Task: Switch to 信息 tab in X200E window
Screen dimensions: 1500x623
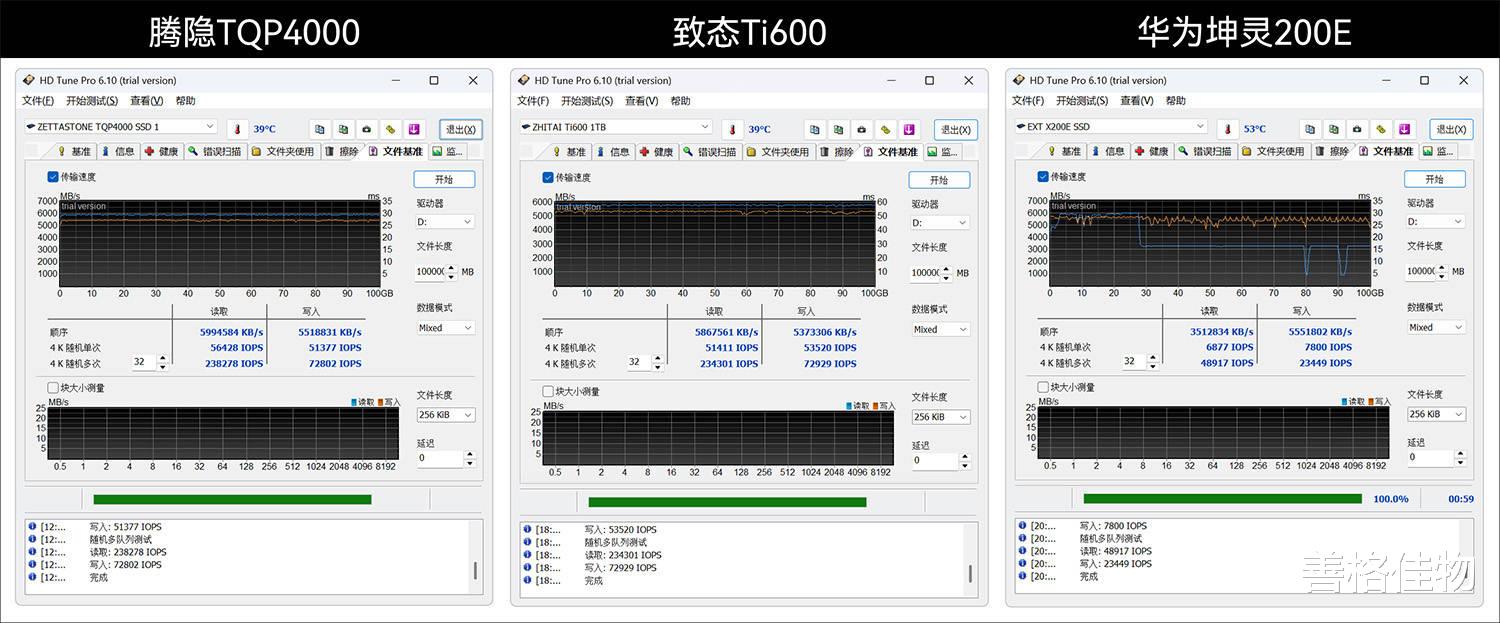Action: pyautogui.click(x=1108, y=151)
